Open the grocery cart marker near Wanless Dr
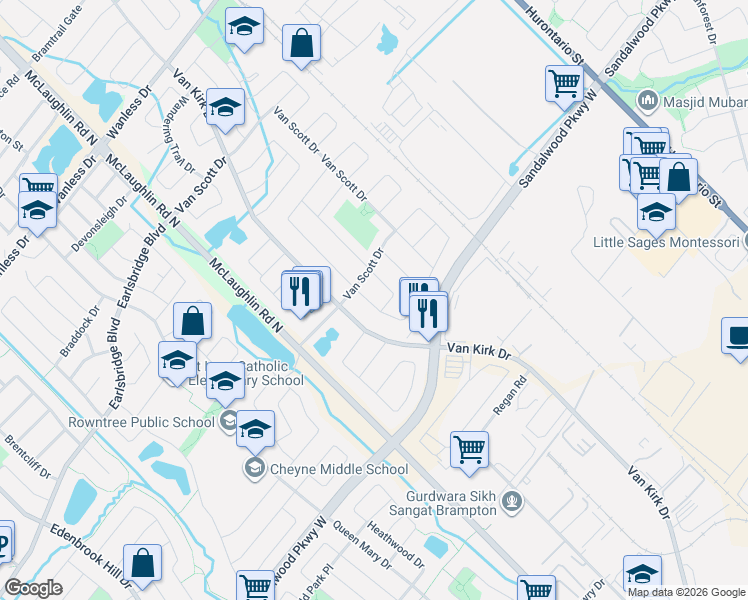The width and height of the screenshot is (748, 600). click(39, 183)
